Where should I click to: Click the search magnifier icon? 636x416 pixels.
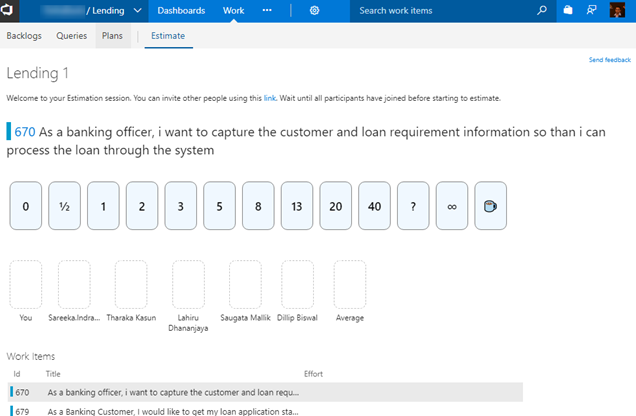[x=542, y=11]
